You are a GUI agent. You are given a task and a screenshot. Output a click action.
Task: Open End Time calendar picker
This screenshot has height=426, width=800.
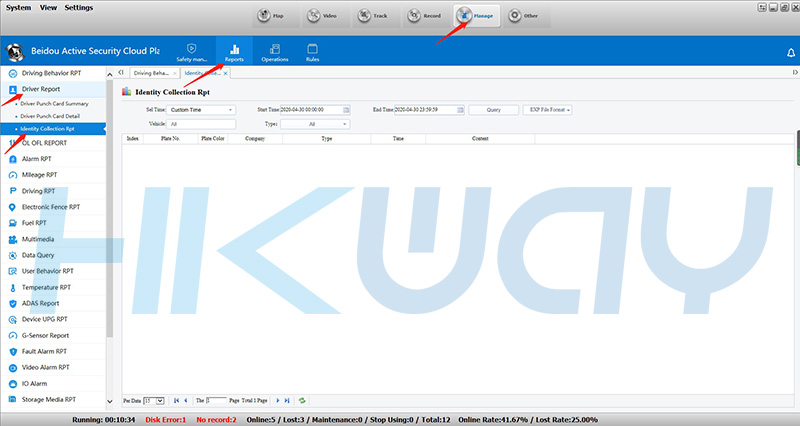click(x=460, y=110)
